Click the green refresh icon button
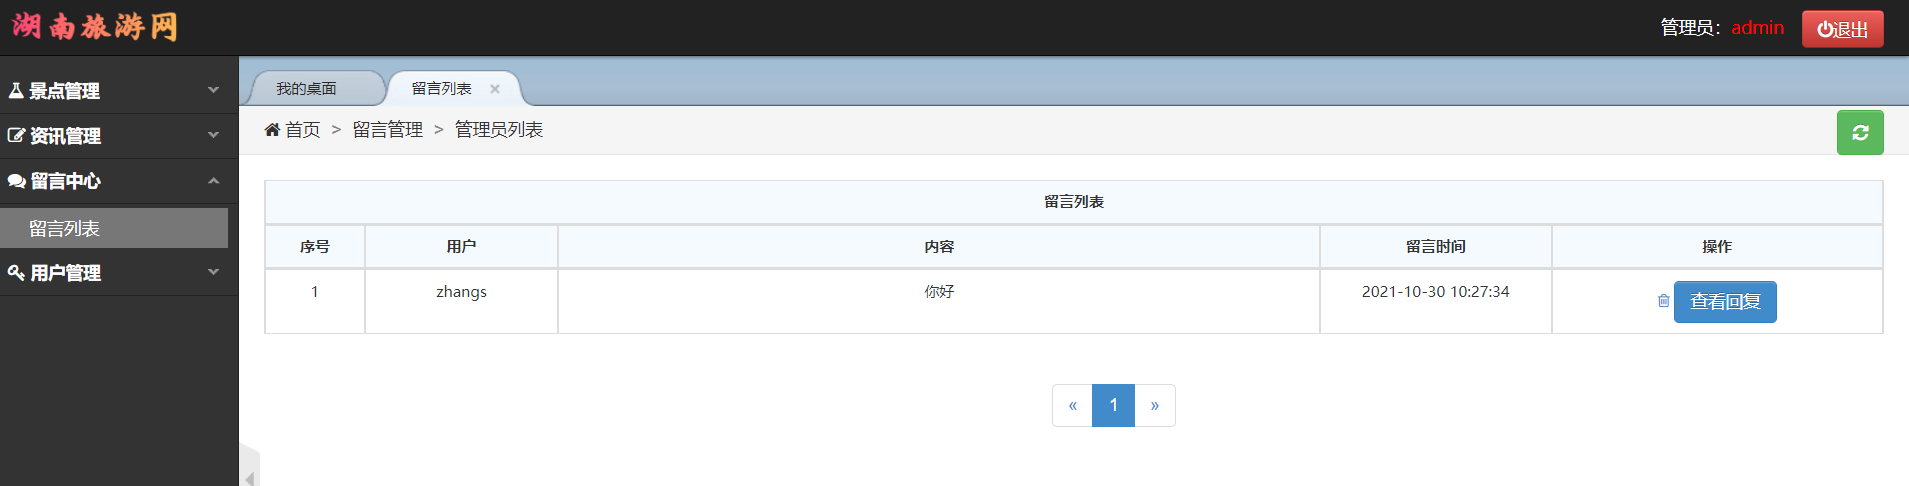Screen dimensions: 1909x486 (1859, 133)
